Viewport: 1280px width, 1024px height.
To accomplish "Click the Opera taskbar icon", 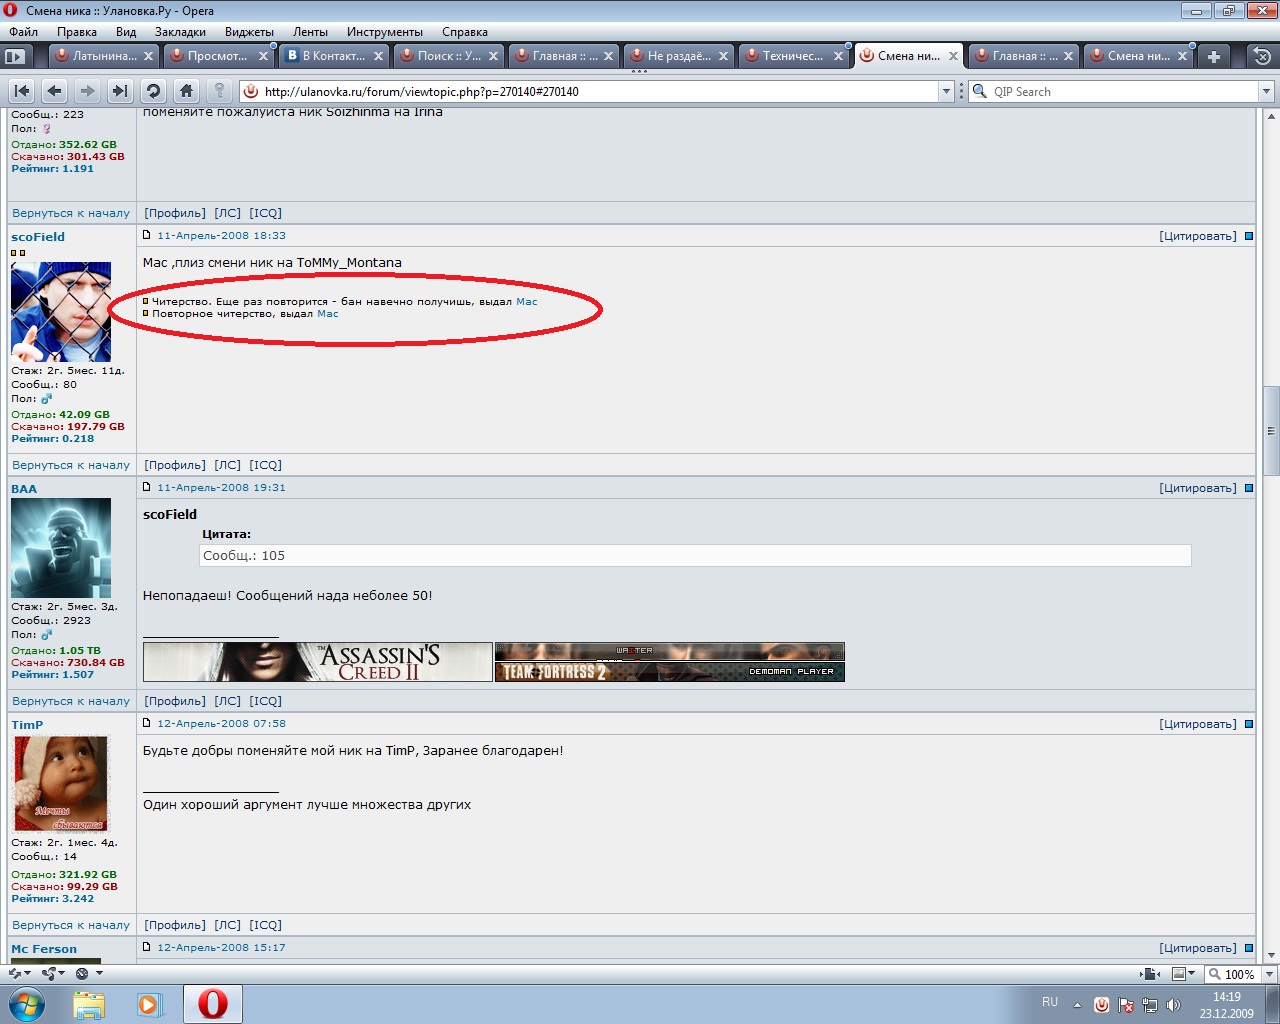I will click(x=212, y=1004).
